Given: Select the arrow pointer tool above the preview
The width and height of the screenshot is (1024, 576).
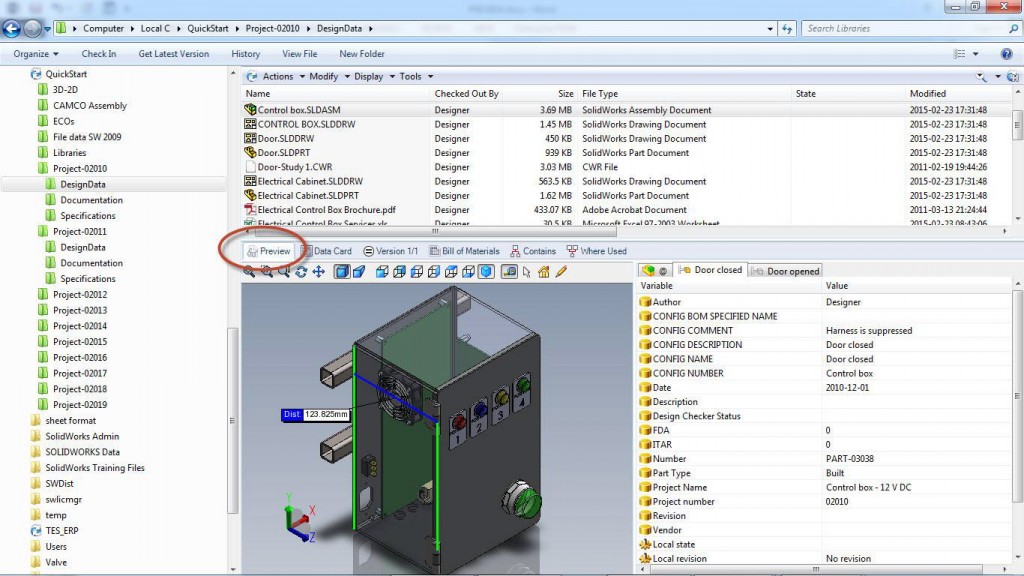Looking at the screenshot, I should tap(525, 271).
